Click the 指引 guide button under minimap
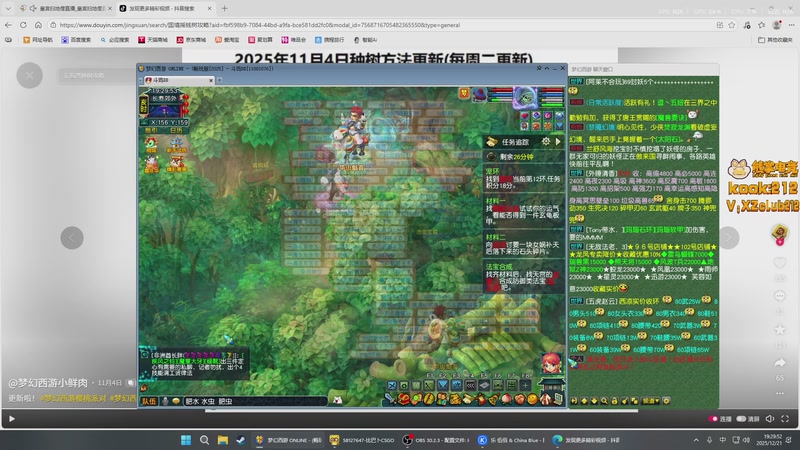 [151, 130]
